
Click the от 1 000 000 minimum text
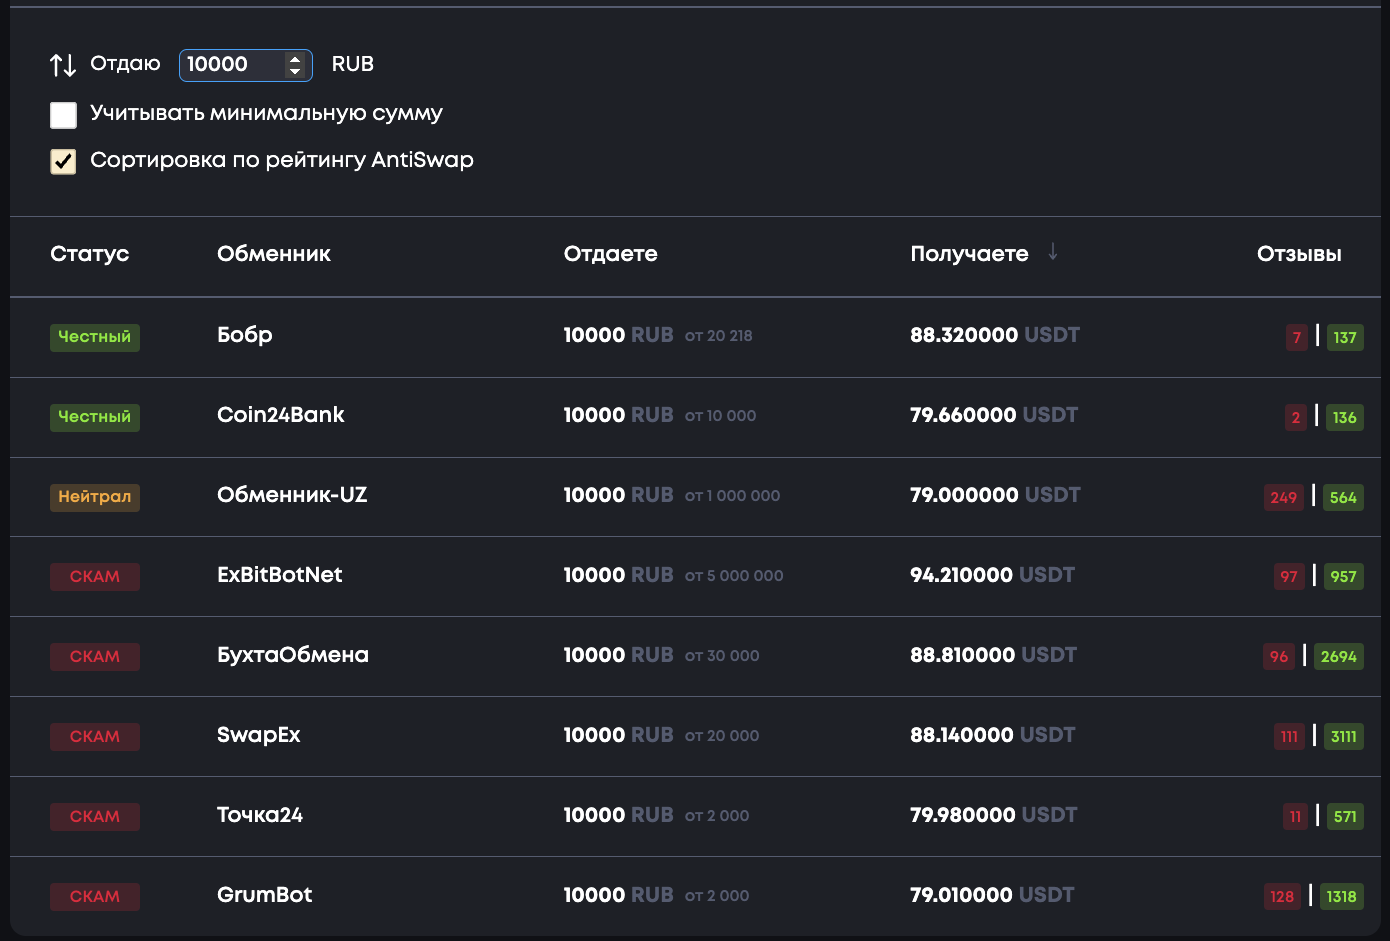(733, 496)
